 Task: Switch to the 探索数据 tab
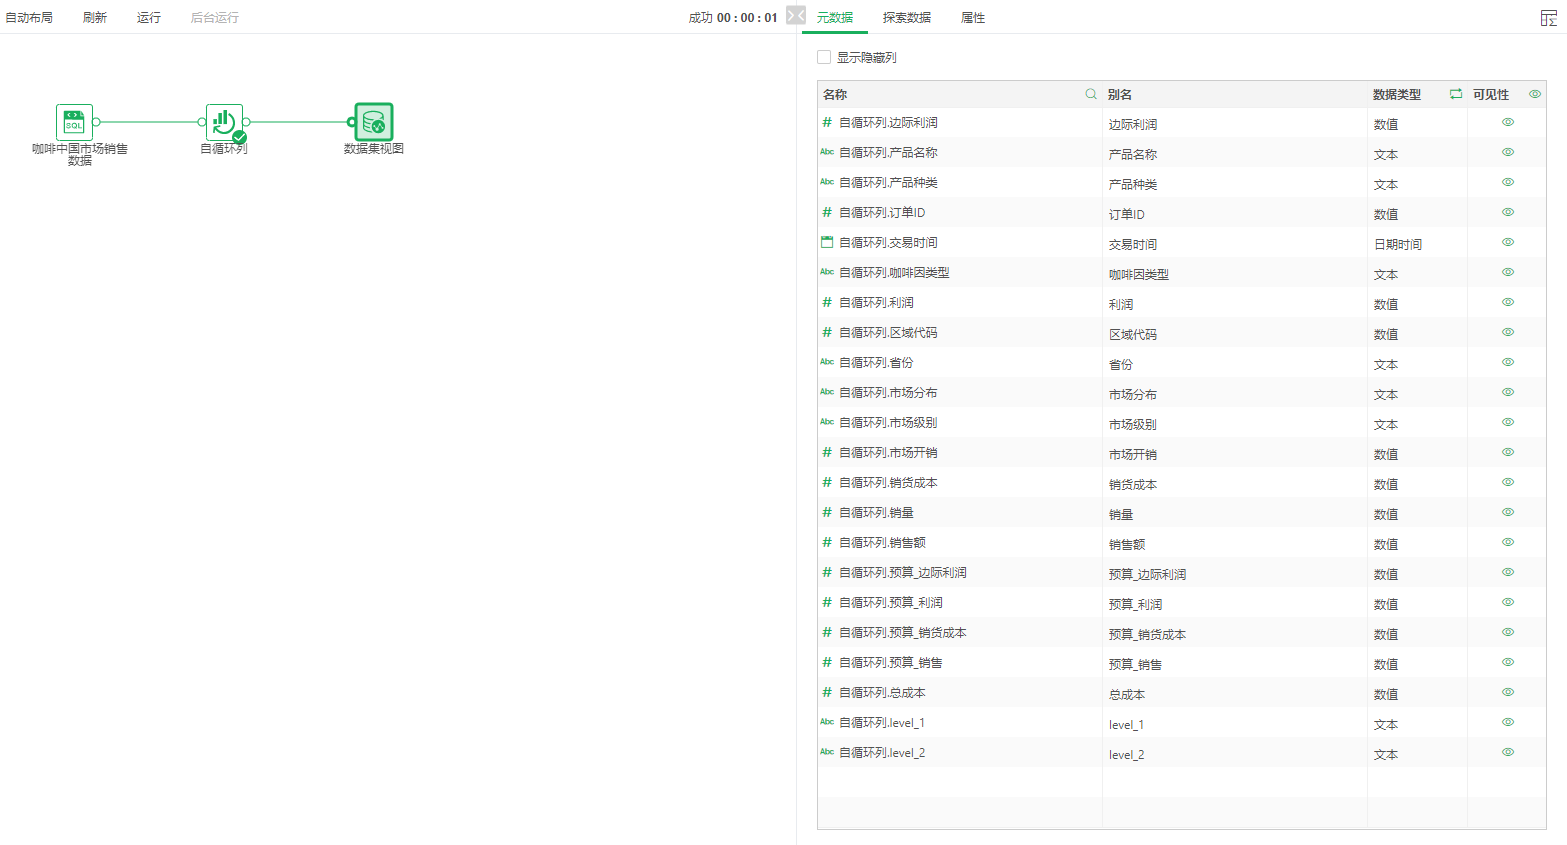(906, 18)
